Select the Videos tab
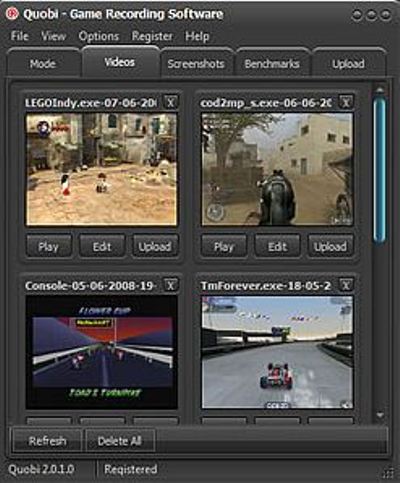Screen dimensions: 400x483 click(x=120, y=62)
